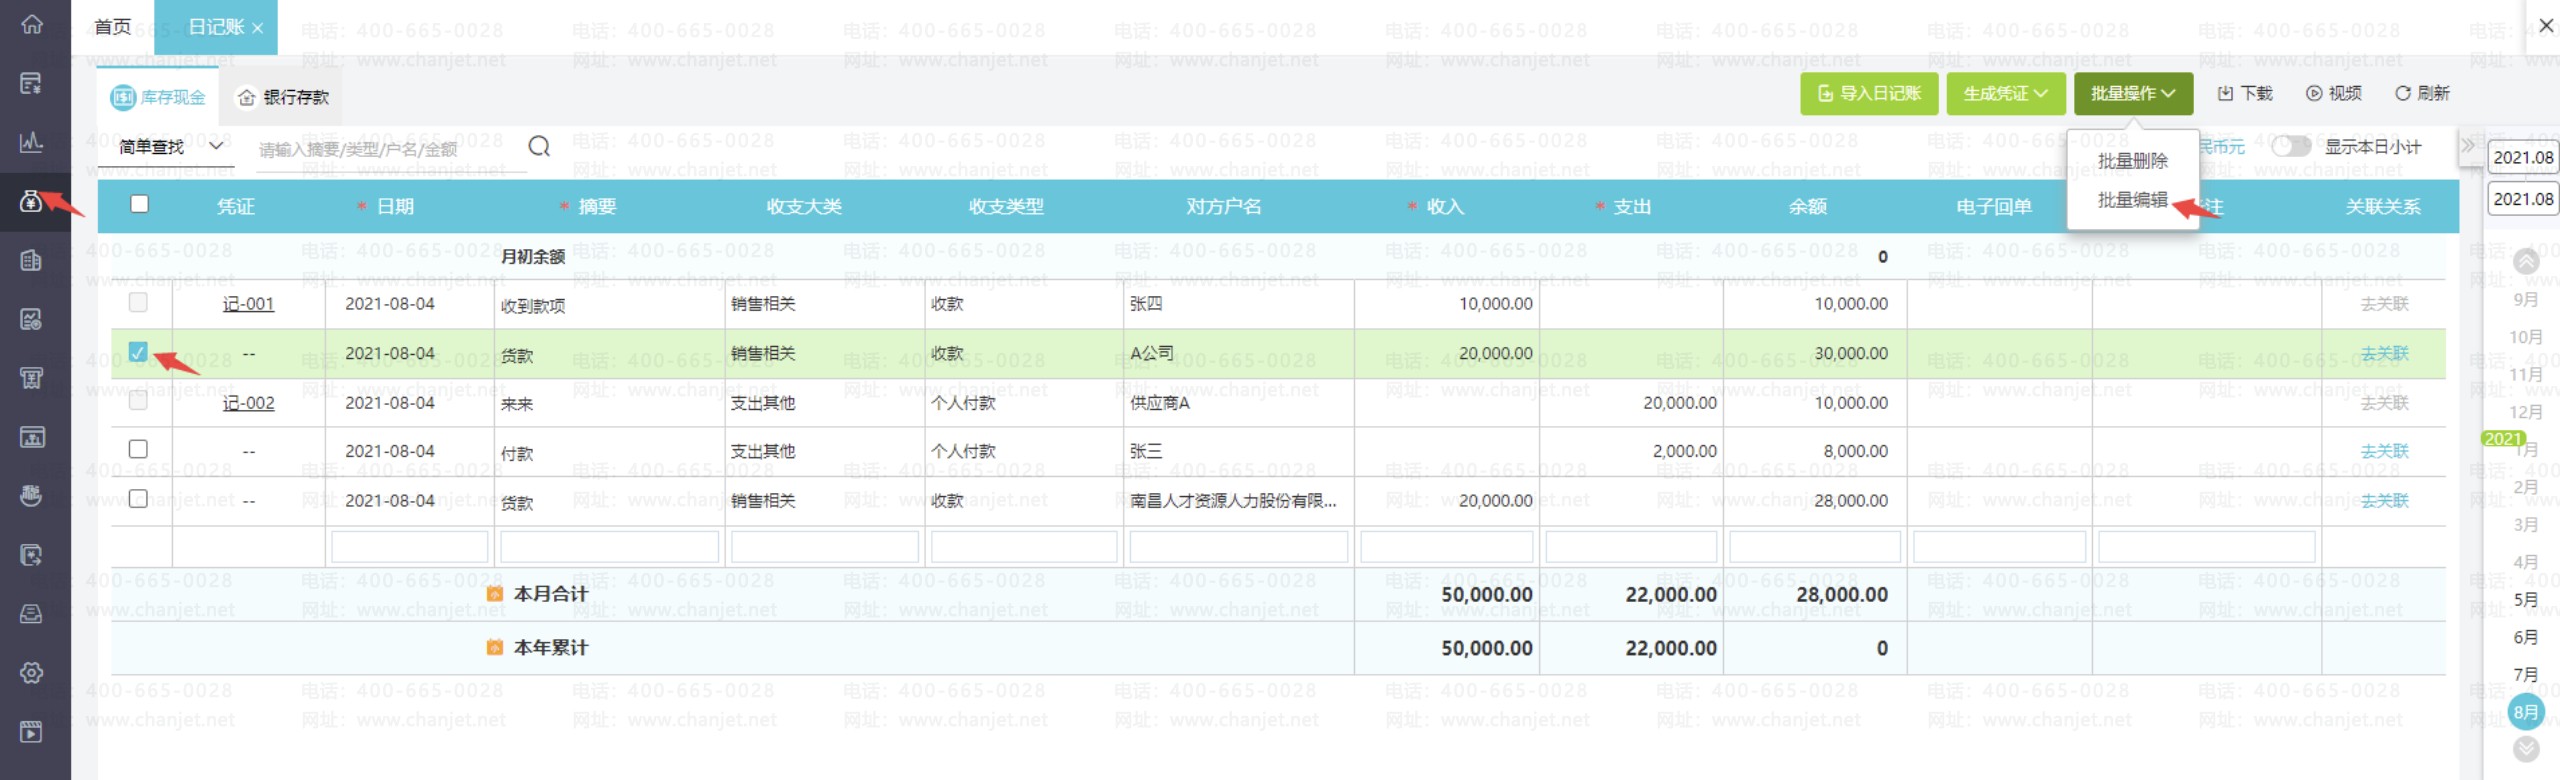Click the down arrow circle below 8月
The width and height of the screenshot is (2560, 780).
pyautogui.click(x=2526, y=749)
